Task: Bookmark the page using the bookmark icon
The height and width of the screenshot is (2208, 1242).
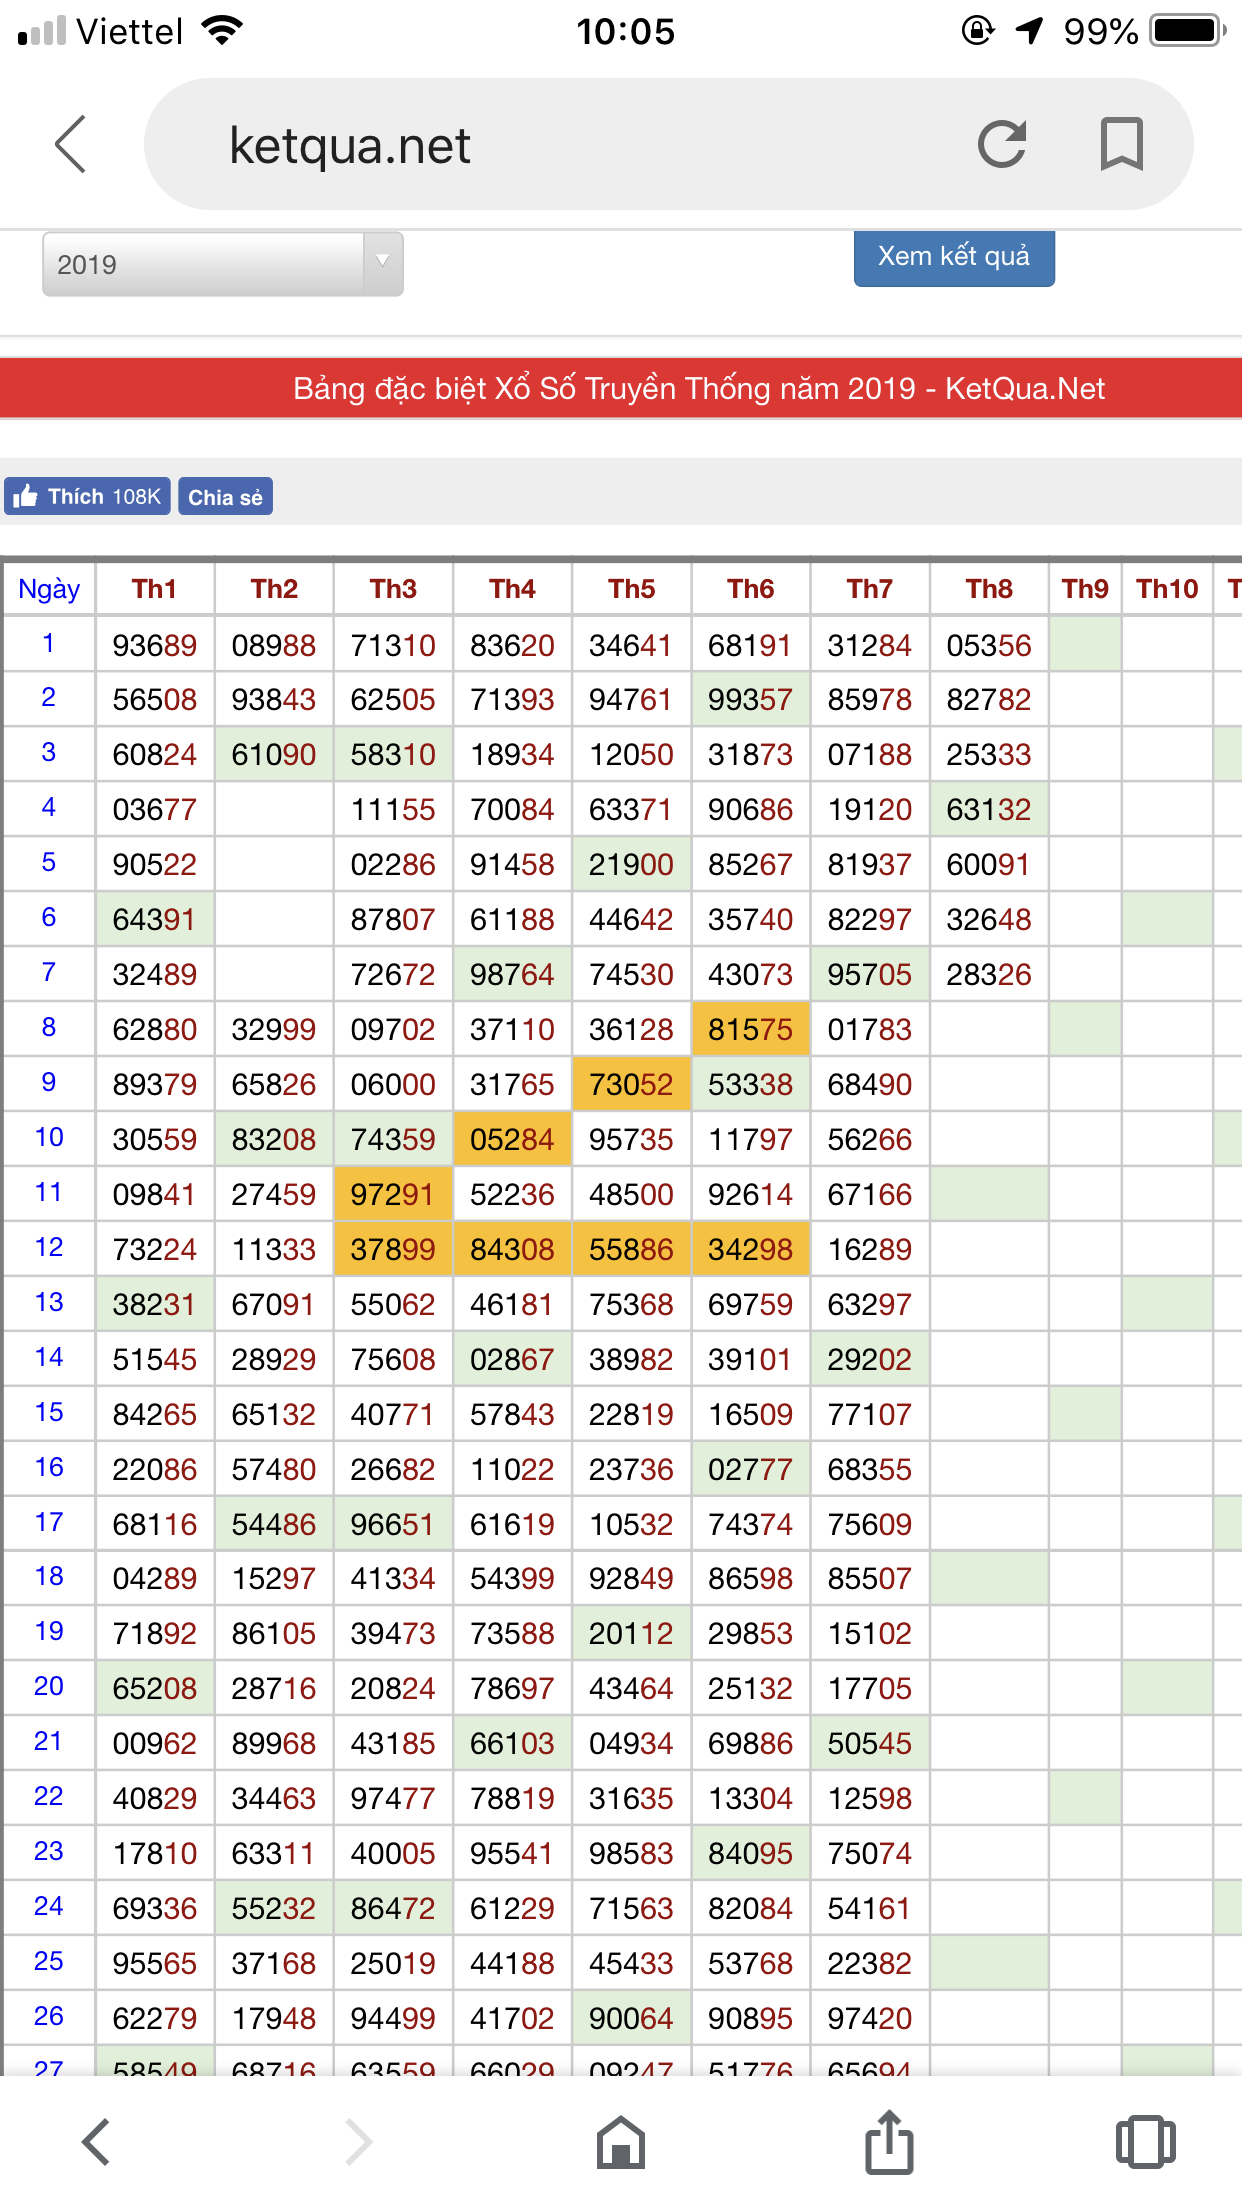Action: [1121, 144]
